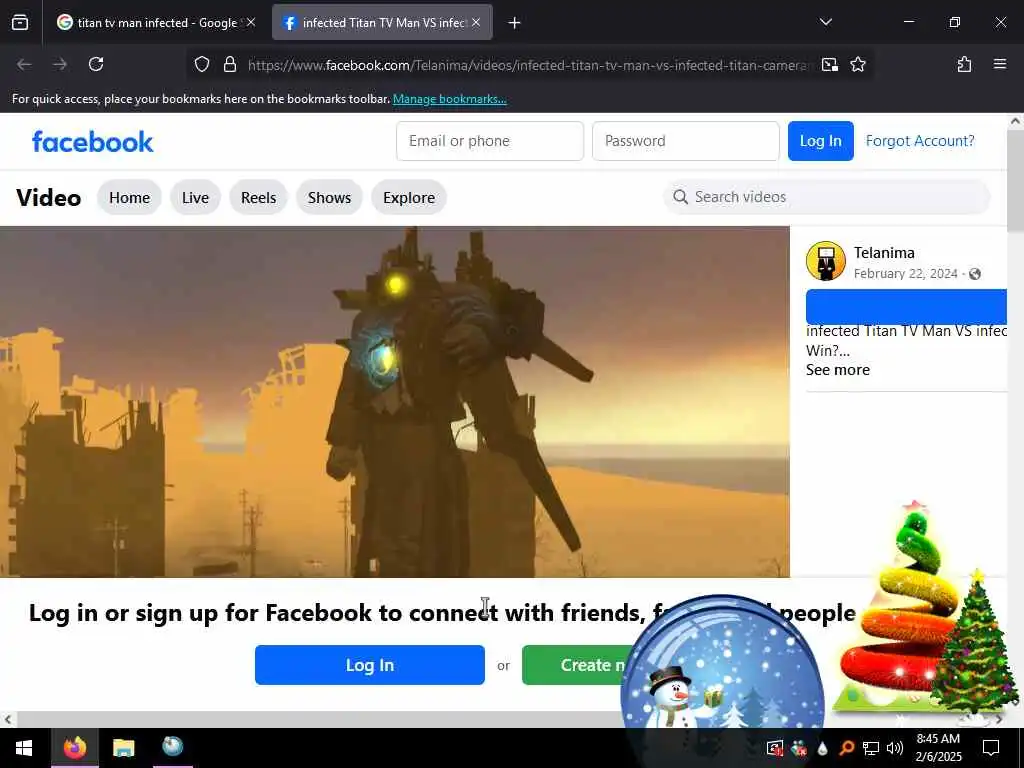The image size is (1024, 768).
Task: Go back to previous page
Action: (x=24, y=64)
